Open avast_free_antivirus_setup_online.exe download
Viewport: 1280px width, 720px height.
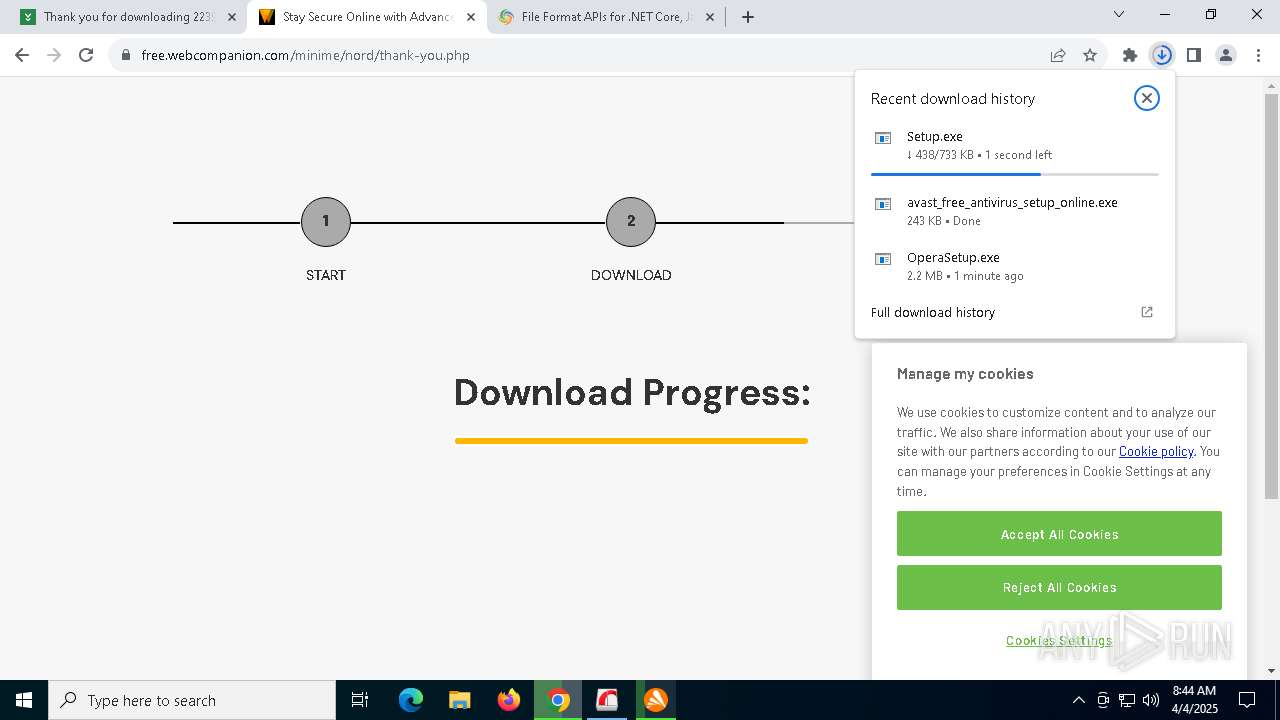[x=1015, y=211]
